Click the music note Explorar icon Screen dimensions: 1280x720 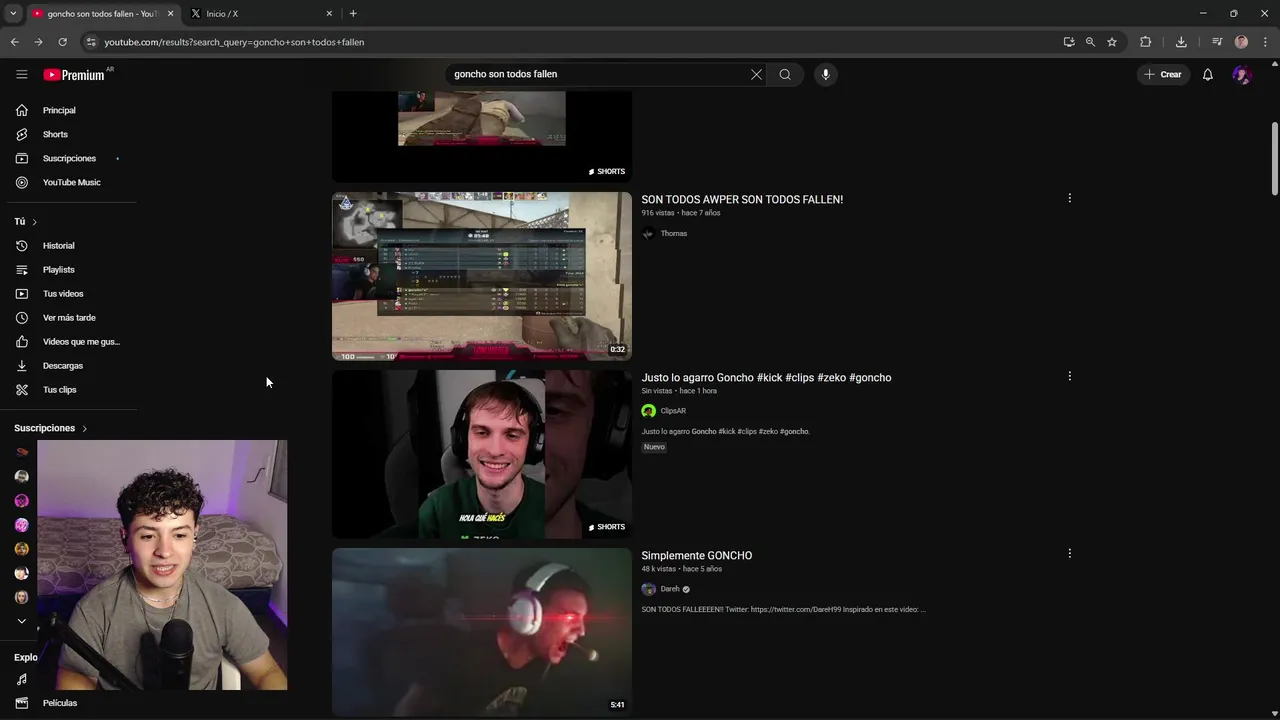click(x=22, y=679)
